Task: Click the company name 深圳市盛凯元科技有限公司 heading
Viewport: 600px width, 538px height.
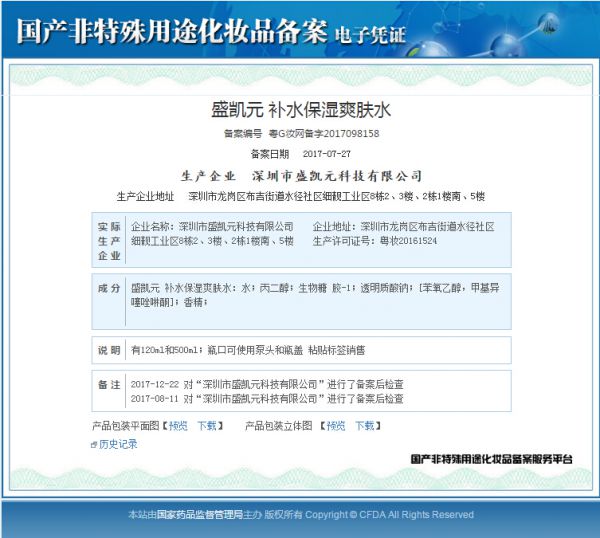Action: pos(337,176)
